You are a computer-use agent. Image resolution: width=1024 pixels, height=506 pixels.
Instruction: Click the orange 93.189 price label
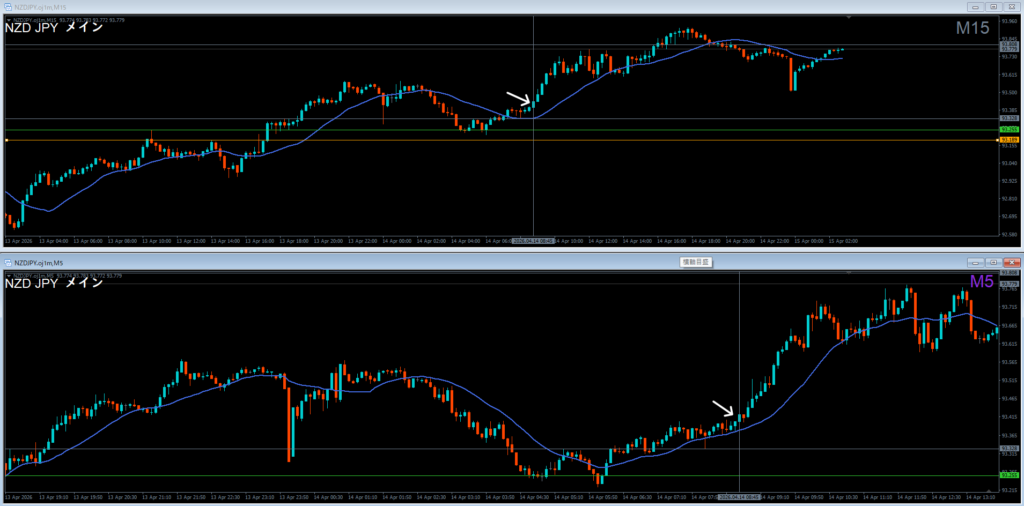(x=1009, y=141)
